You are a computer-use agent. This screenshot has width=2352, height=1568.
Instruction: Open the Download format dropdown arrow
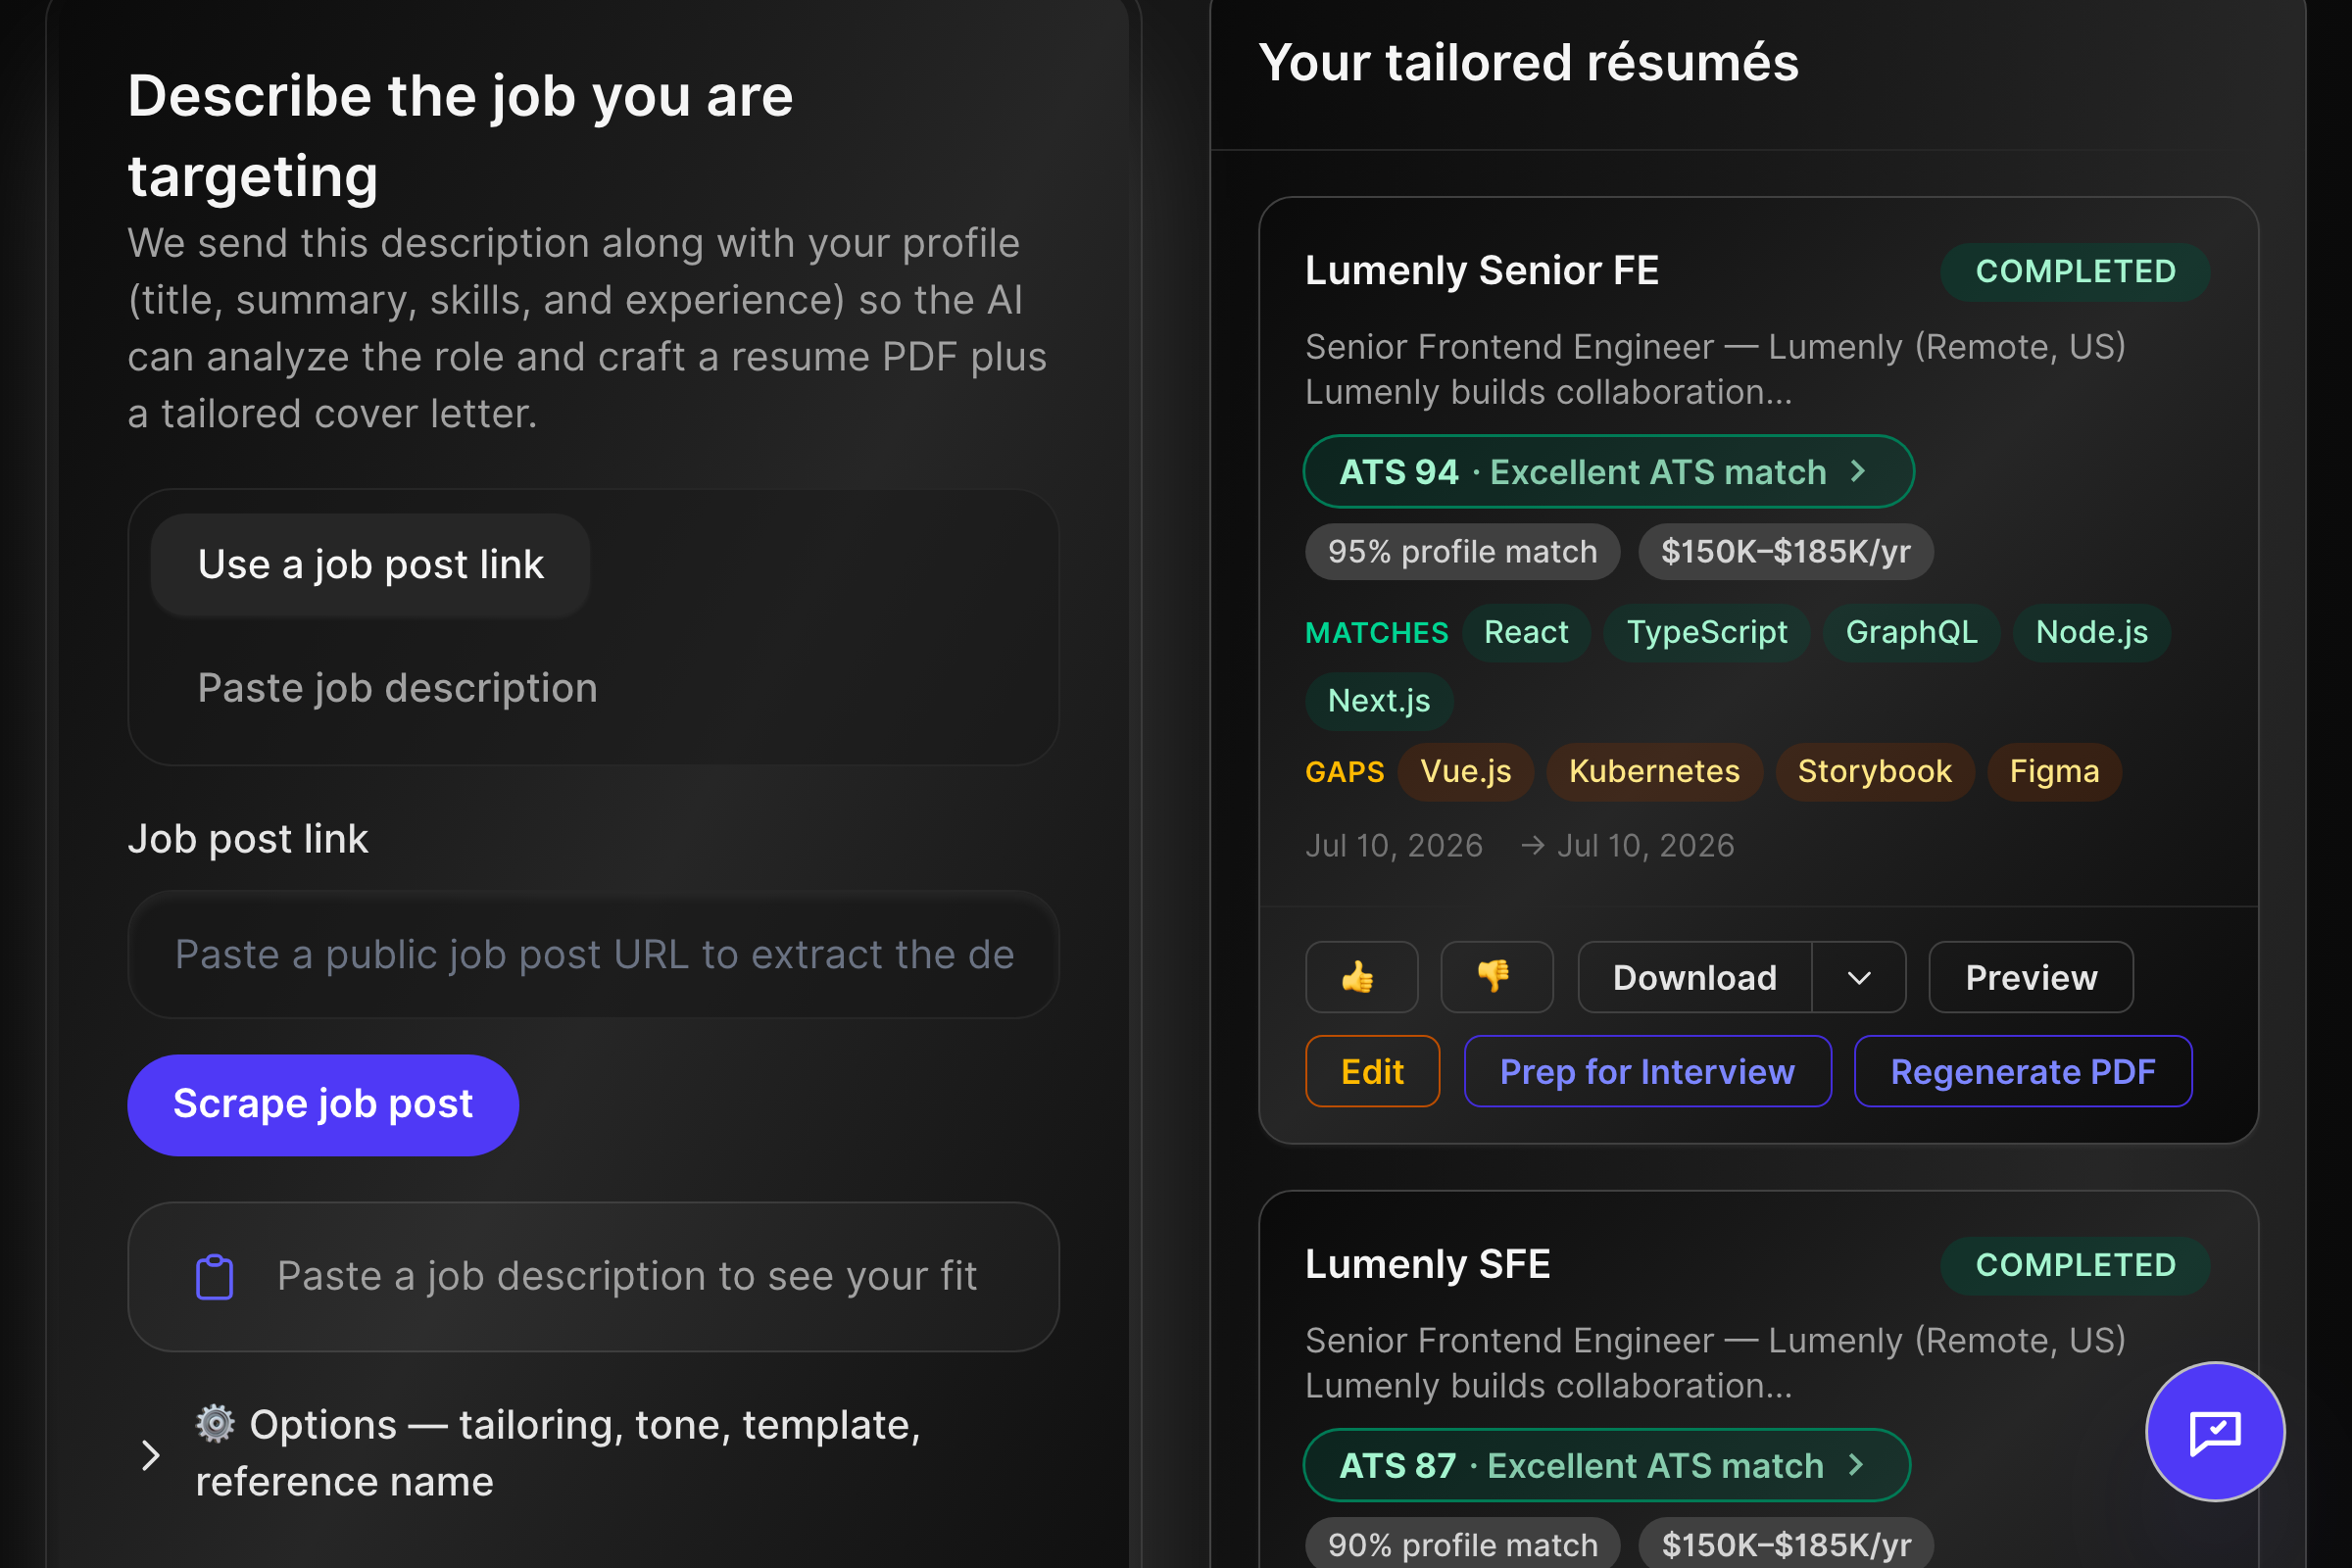click(1859, 977)
